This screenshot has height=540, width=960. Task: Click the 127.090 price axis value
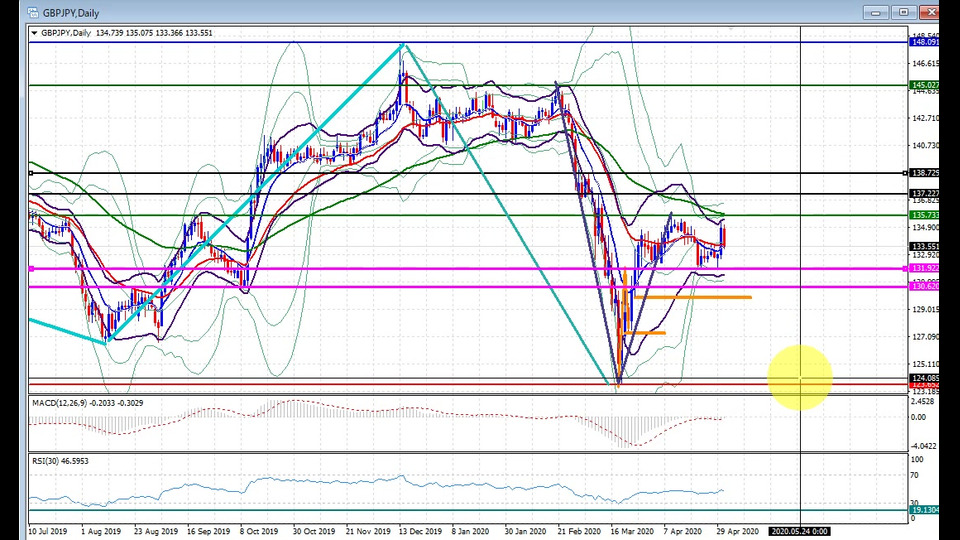924,337
